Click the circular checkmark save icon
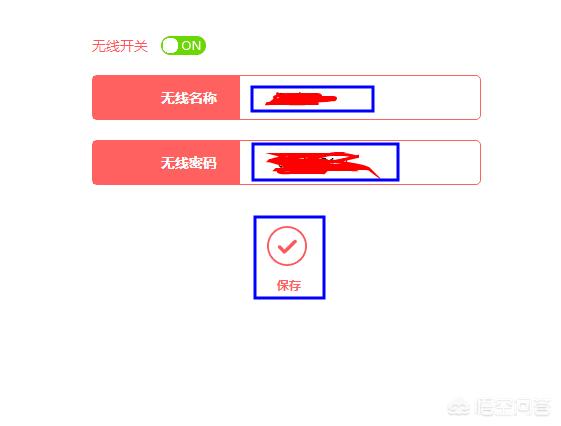The height and width of the screenshot is (426, 561). tap(287, 246)
